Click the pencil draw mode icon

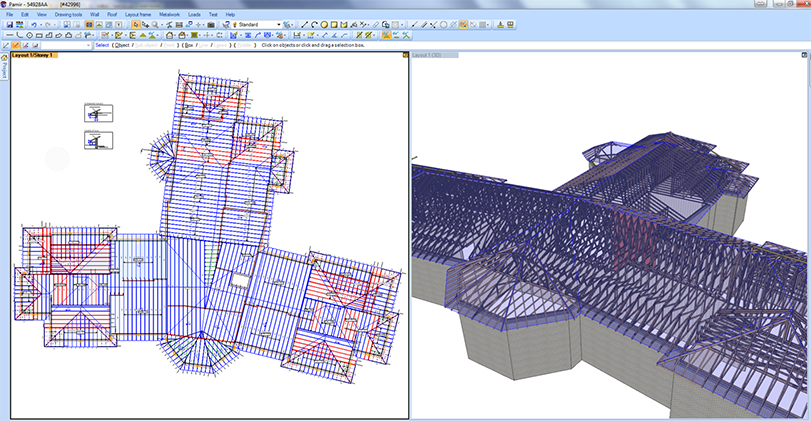click(x=6, y=46)
